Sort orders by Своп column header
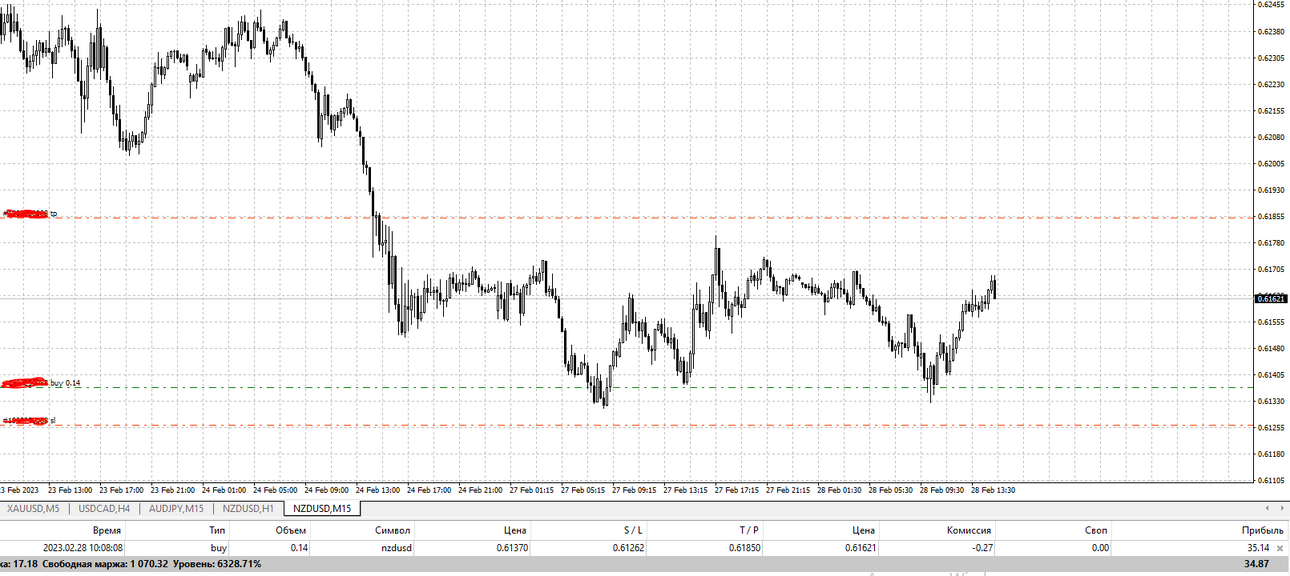 point(1096,530)
